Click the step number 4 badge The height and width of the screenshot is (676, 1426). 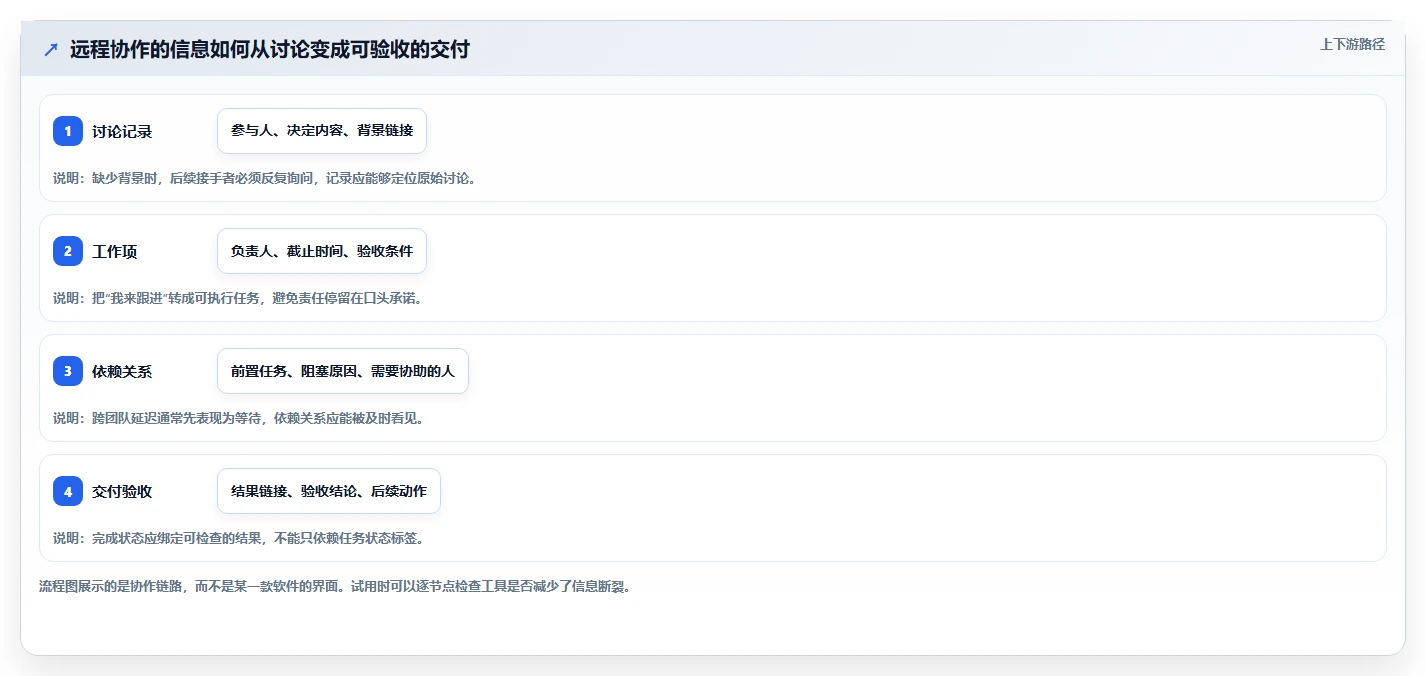tap(68, 491)
